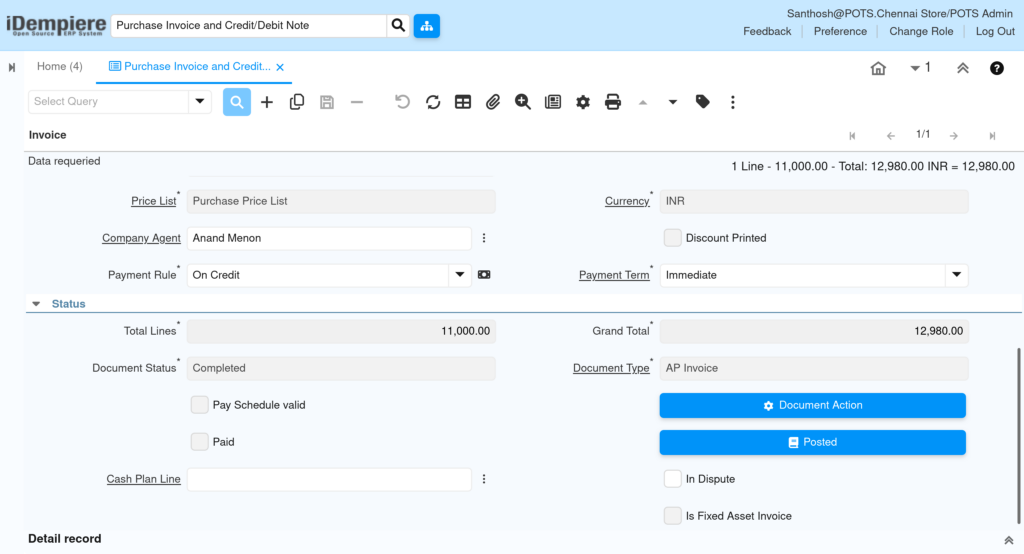Click the Feedback link
The height and width of the screenshot is (554, 1024).
(x=767, y=31)
